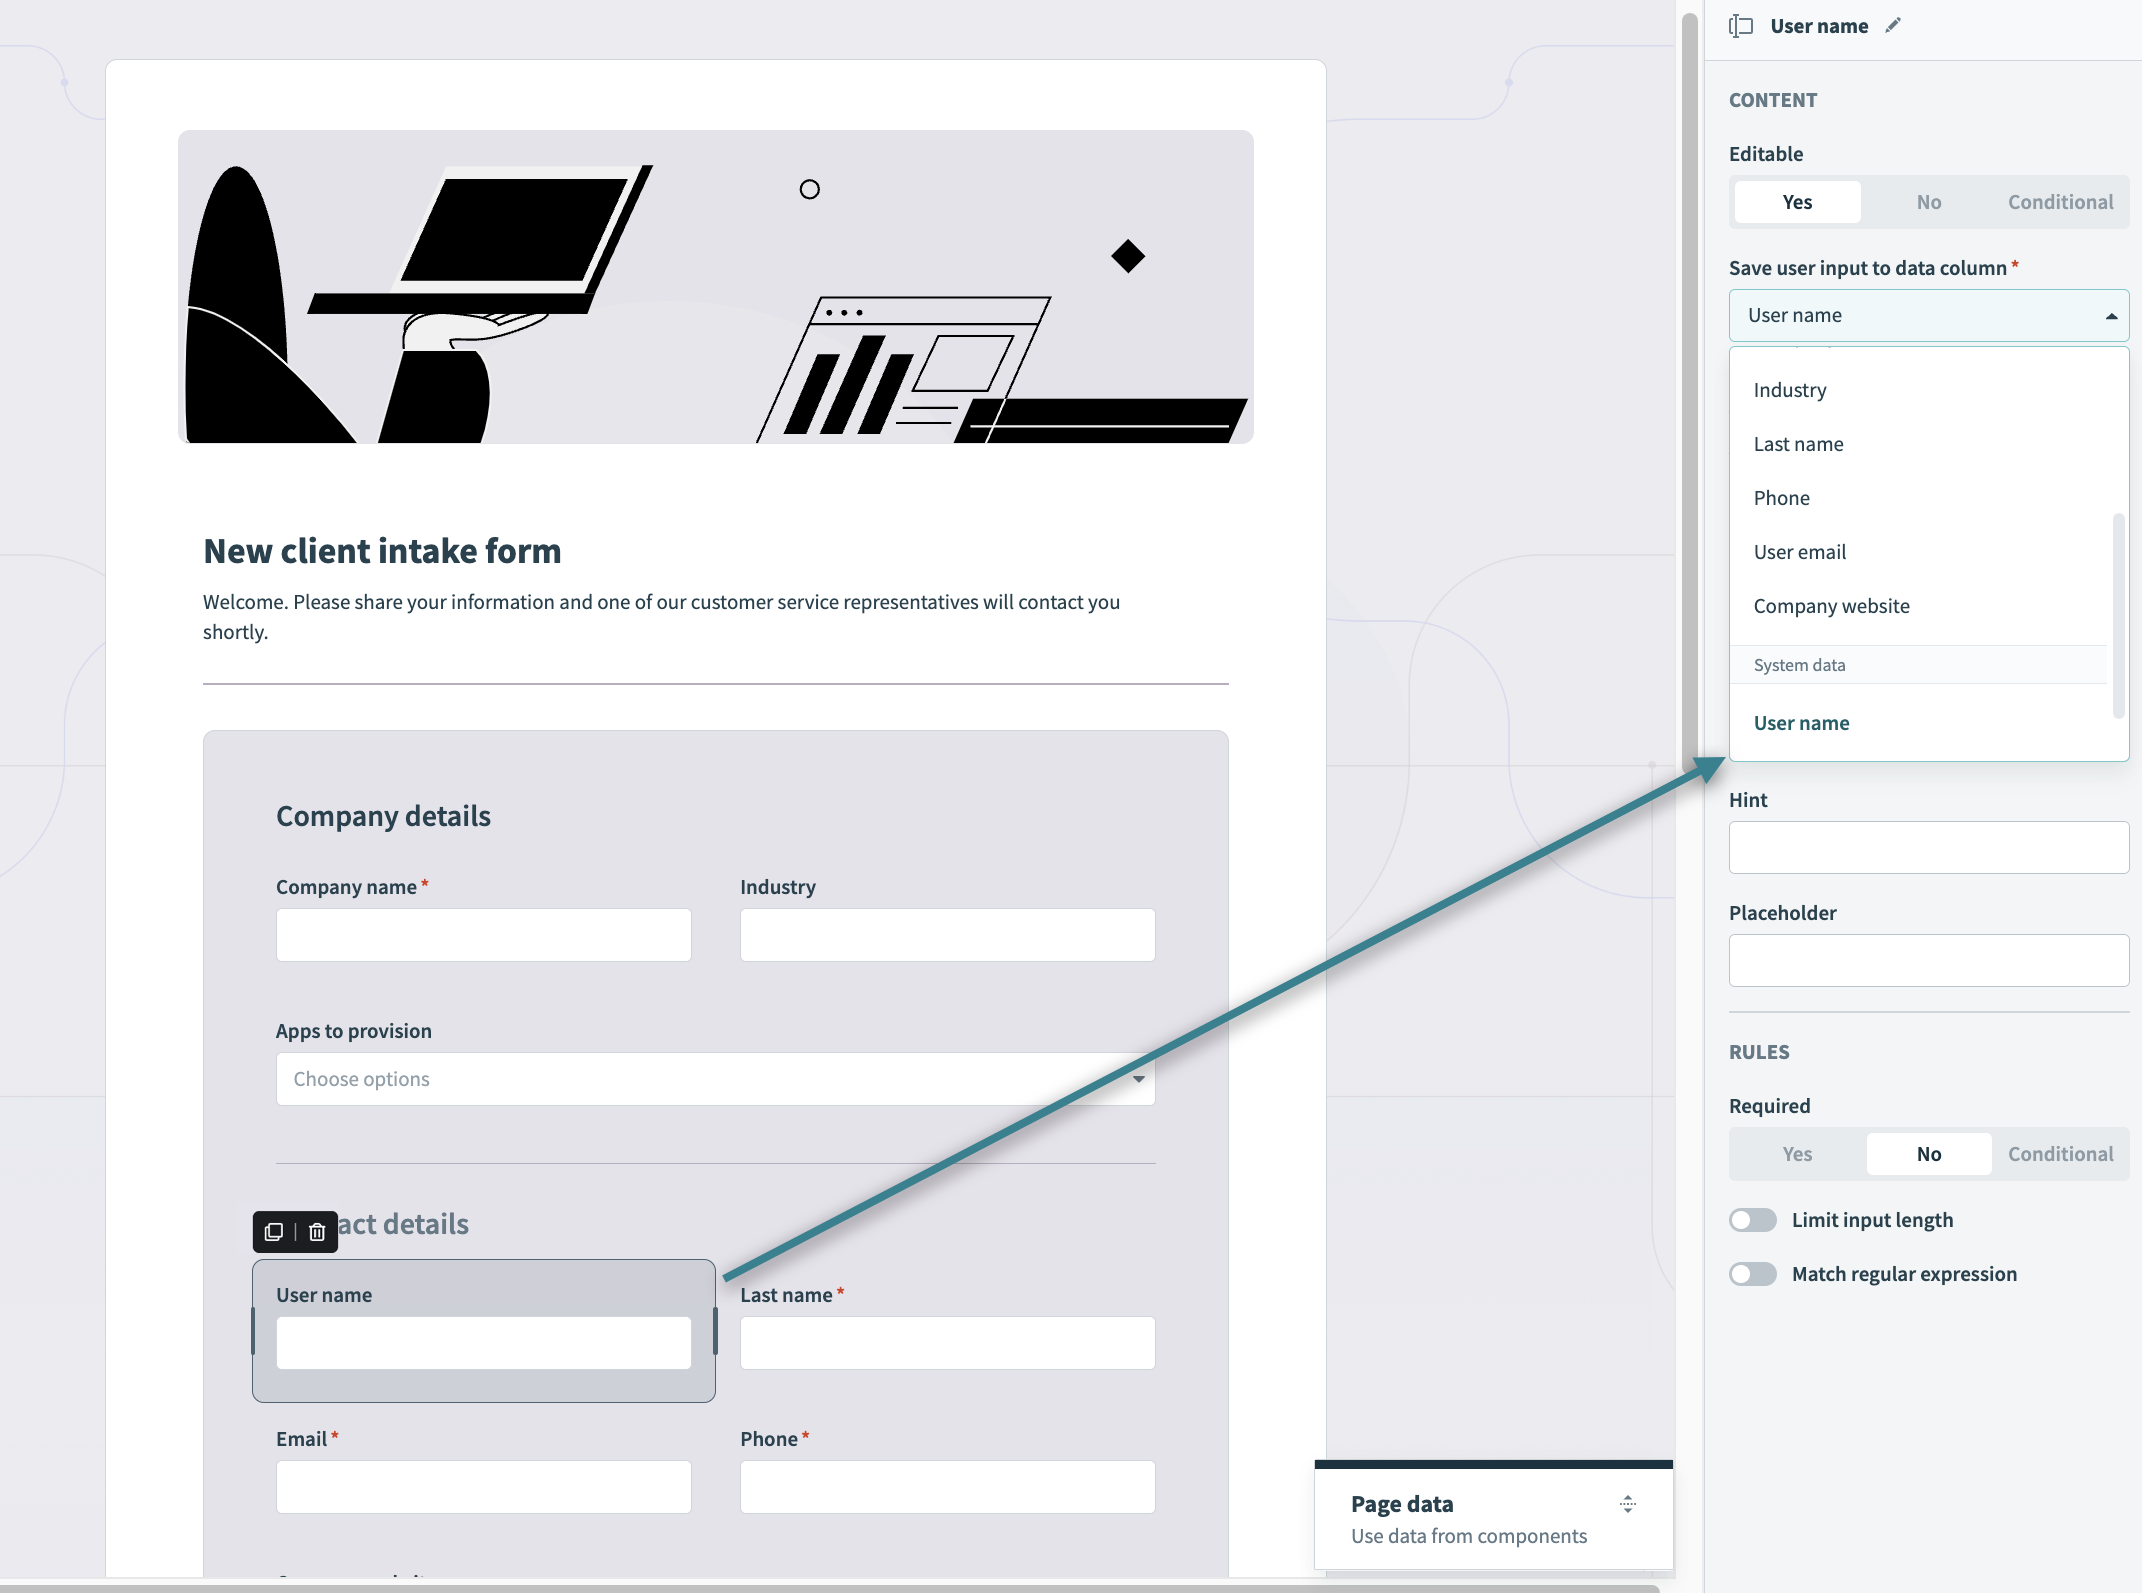The height and width of the screenshot is (1593, 2142).
Task: Set Editable to No
Action: pos(1929,202)
